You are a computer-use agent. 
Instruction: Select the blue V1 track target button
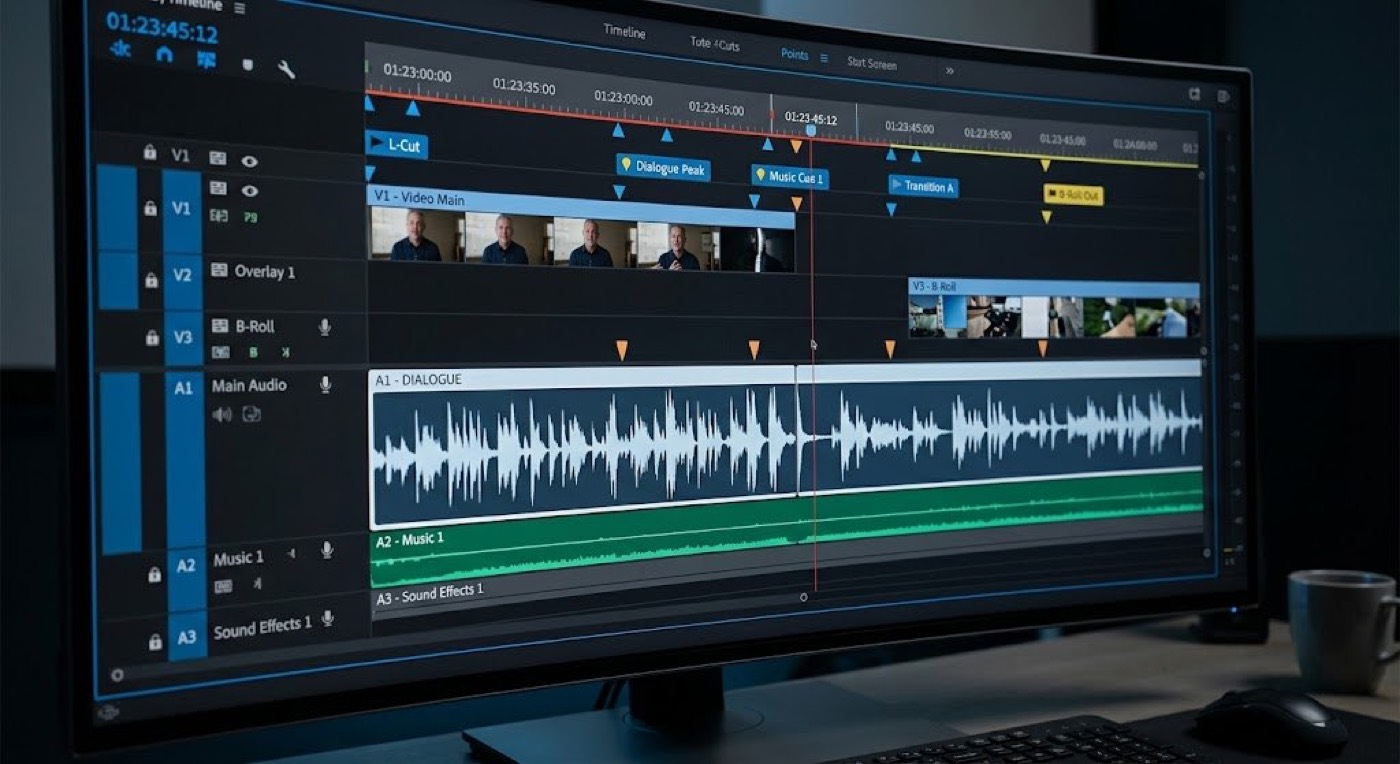(182, 210)
